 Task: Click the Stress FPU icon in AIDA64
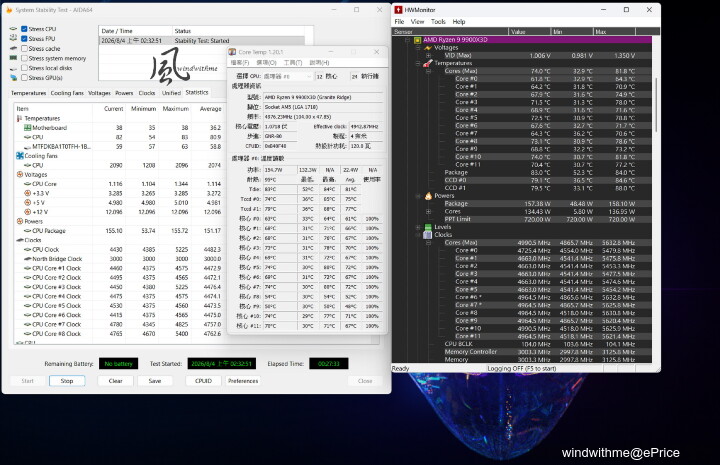click(x=13, y=39)
